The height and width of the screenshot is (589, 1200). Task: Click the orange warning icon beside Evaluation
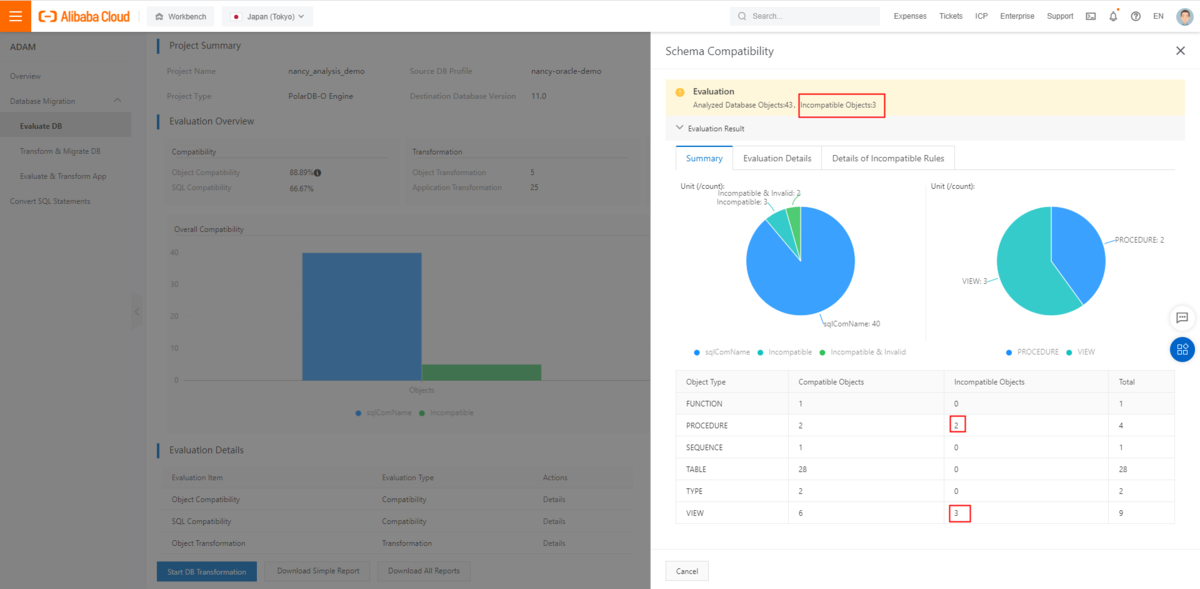[x=680, y=92]
